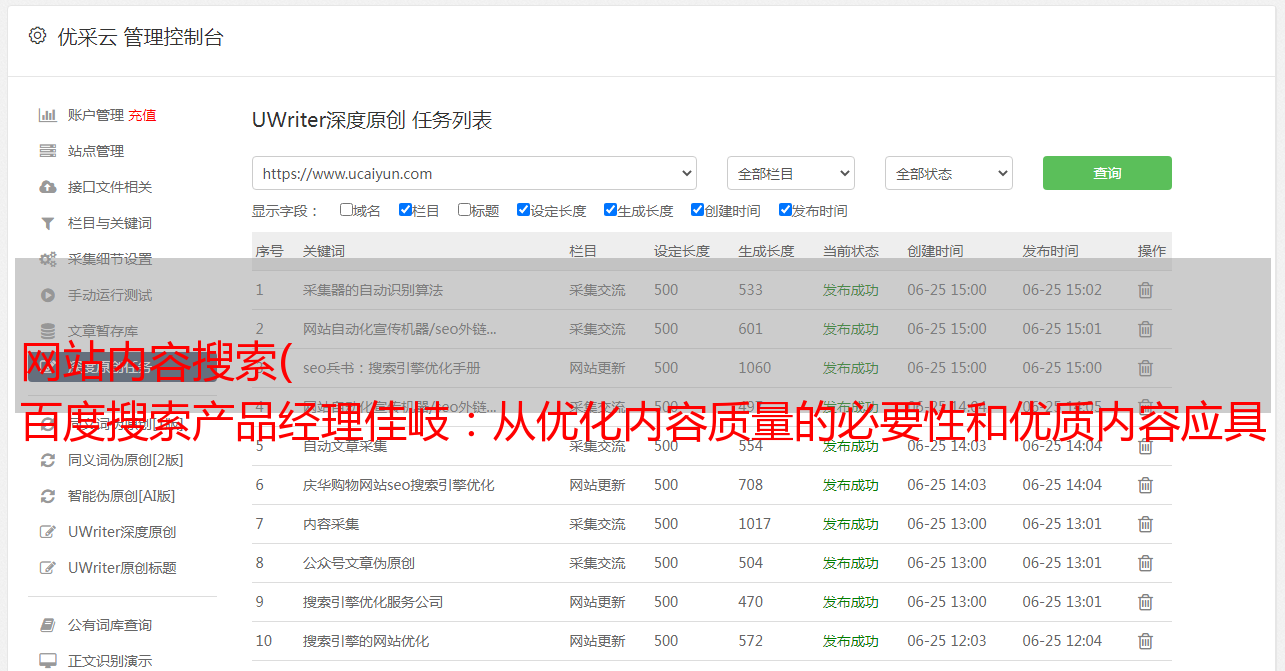The width and height of the screenshot is (1285, 671).
Task: Click the database icon for 文章暂存库
Action: pyautogui.click(x=47, y=331)
